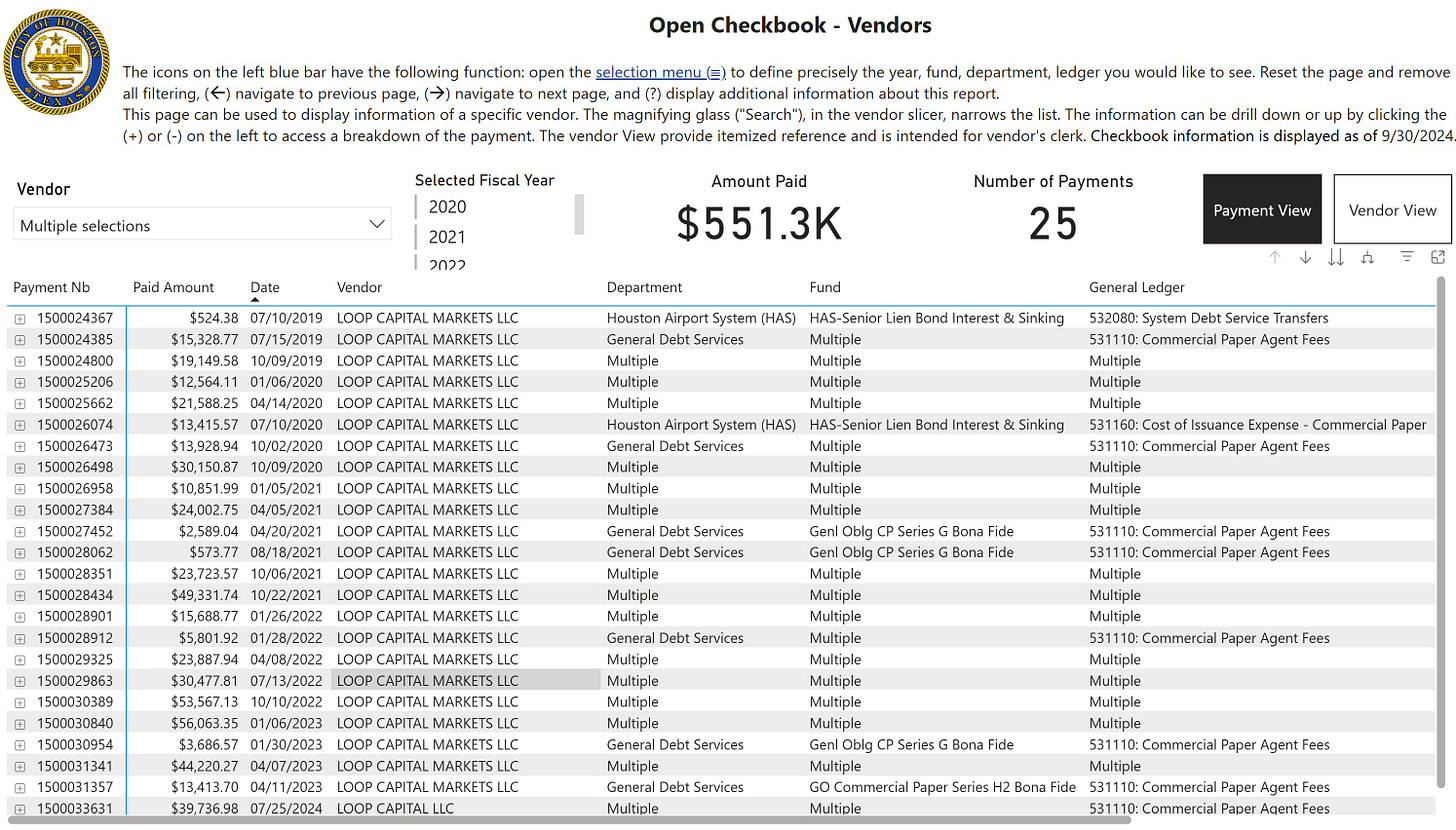Click the fiscal year slicer scrollbar
Viewport: 1456px width, 830px height.
pyautogui.click(x=579, y=214)
